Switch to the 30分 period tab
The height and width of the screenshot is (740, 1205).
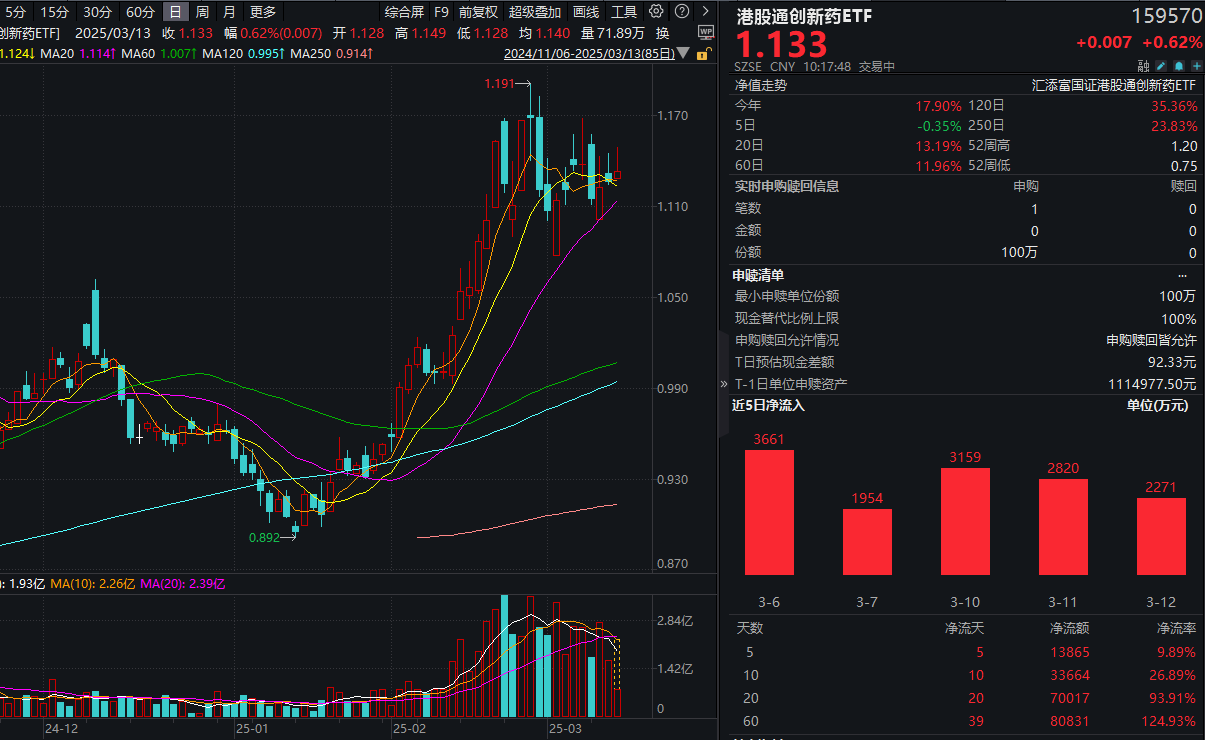click(x=97, y=12)
